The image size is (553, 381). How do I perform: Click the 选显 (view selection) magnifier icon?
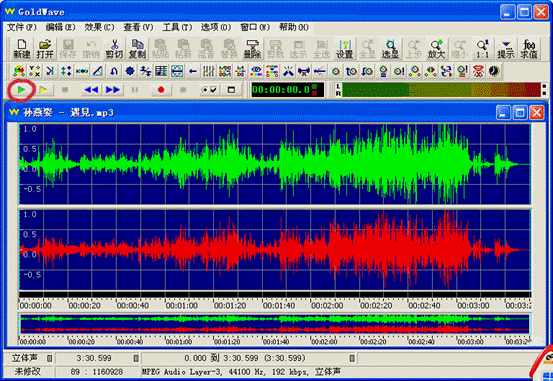(390, 49)
